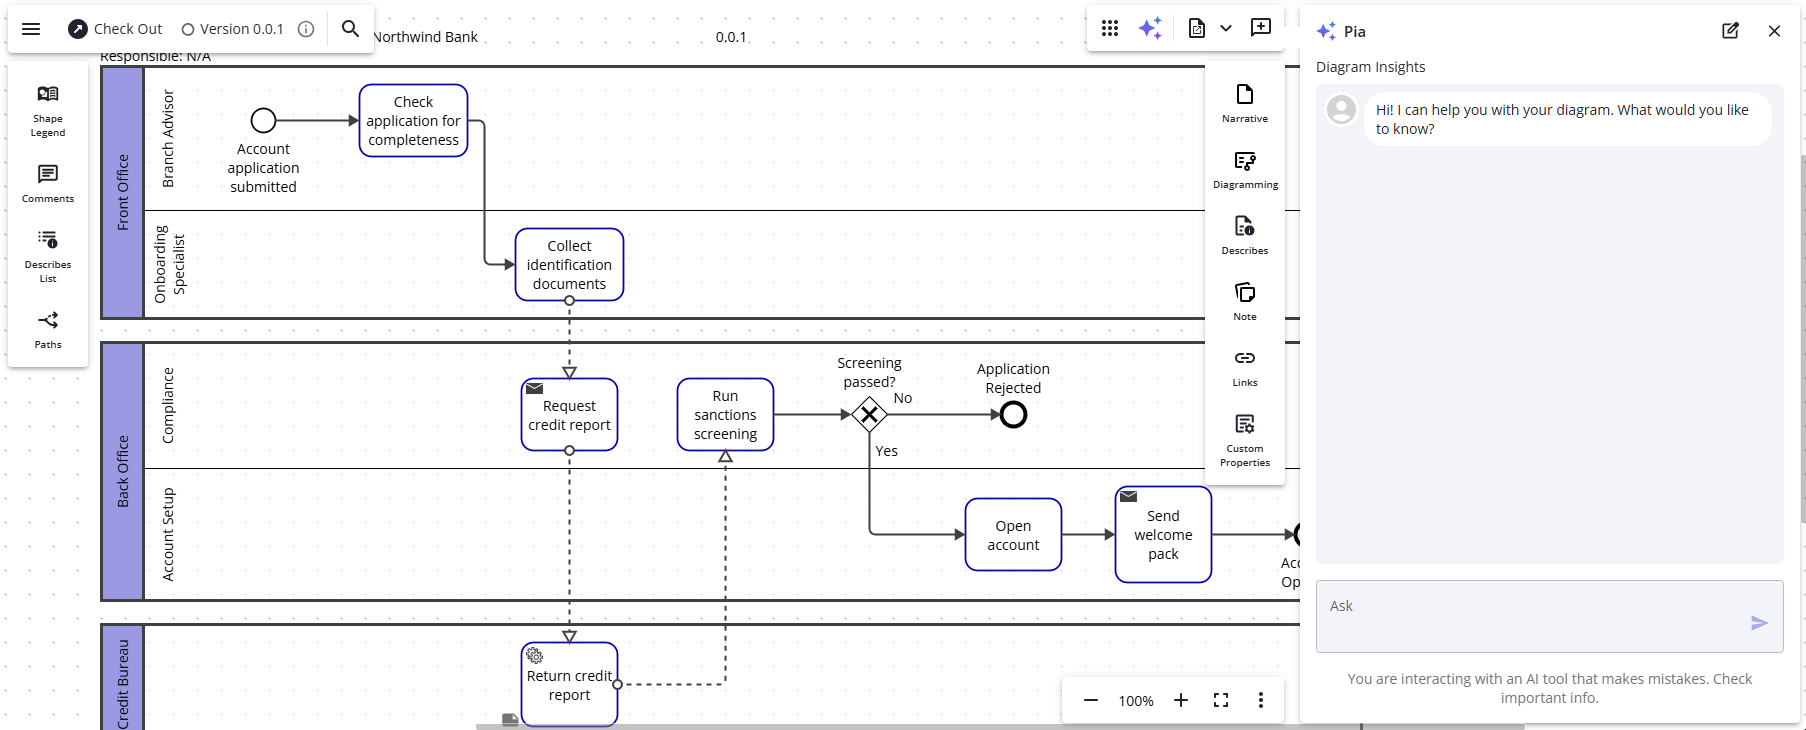Click the Account application submitted start event
Viewport: 1806px width, 730px height.
pyautogui.click(x=264, y=121)
